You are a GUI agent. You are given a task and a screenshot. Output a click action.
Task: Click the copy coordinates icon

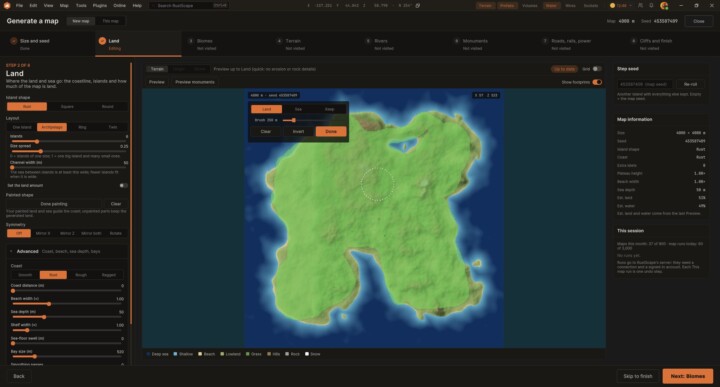[x=417, y=6]
